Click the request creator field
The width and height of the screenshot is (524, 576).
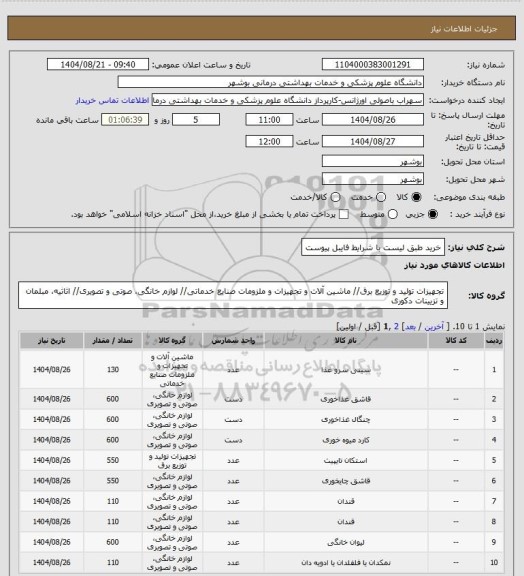pyautogui.click(x=288, y=100)
